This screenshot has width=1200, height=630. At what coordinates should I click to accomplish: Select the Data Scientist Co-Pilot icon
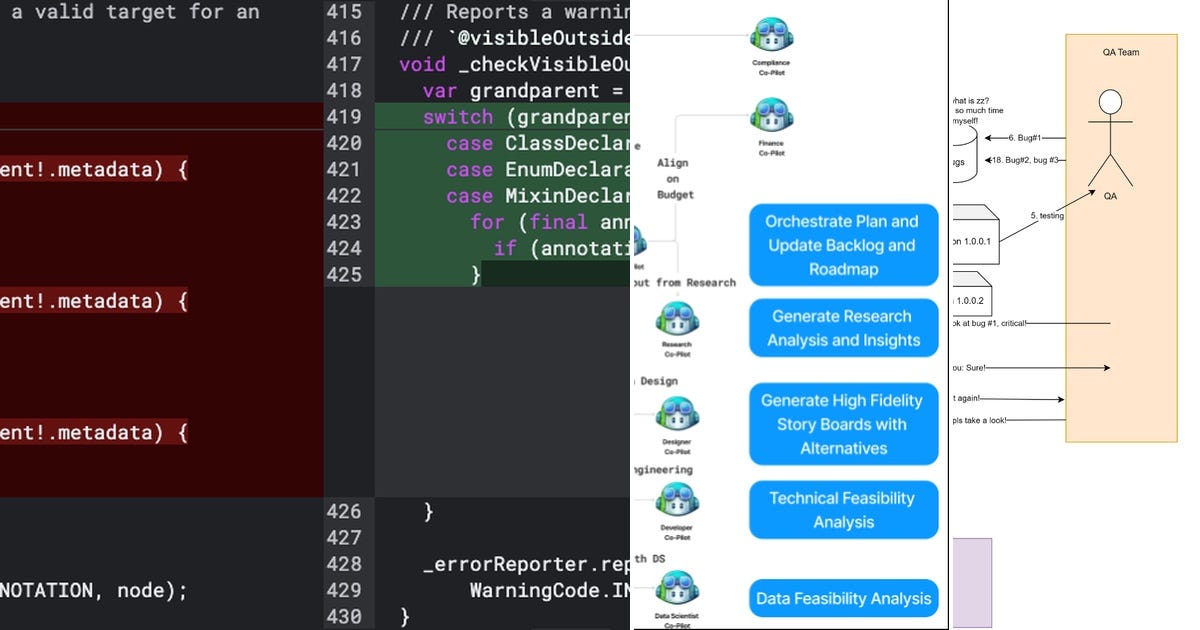(680, 585)
